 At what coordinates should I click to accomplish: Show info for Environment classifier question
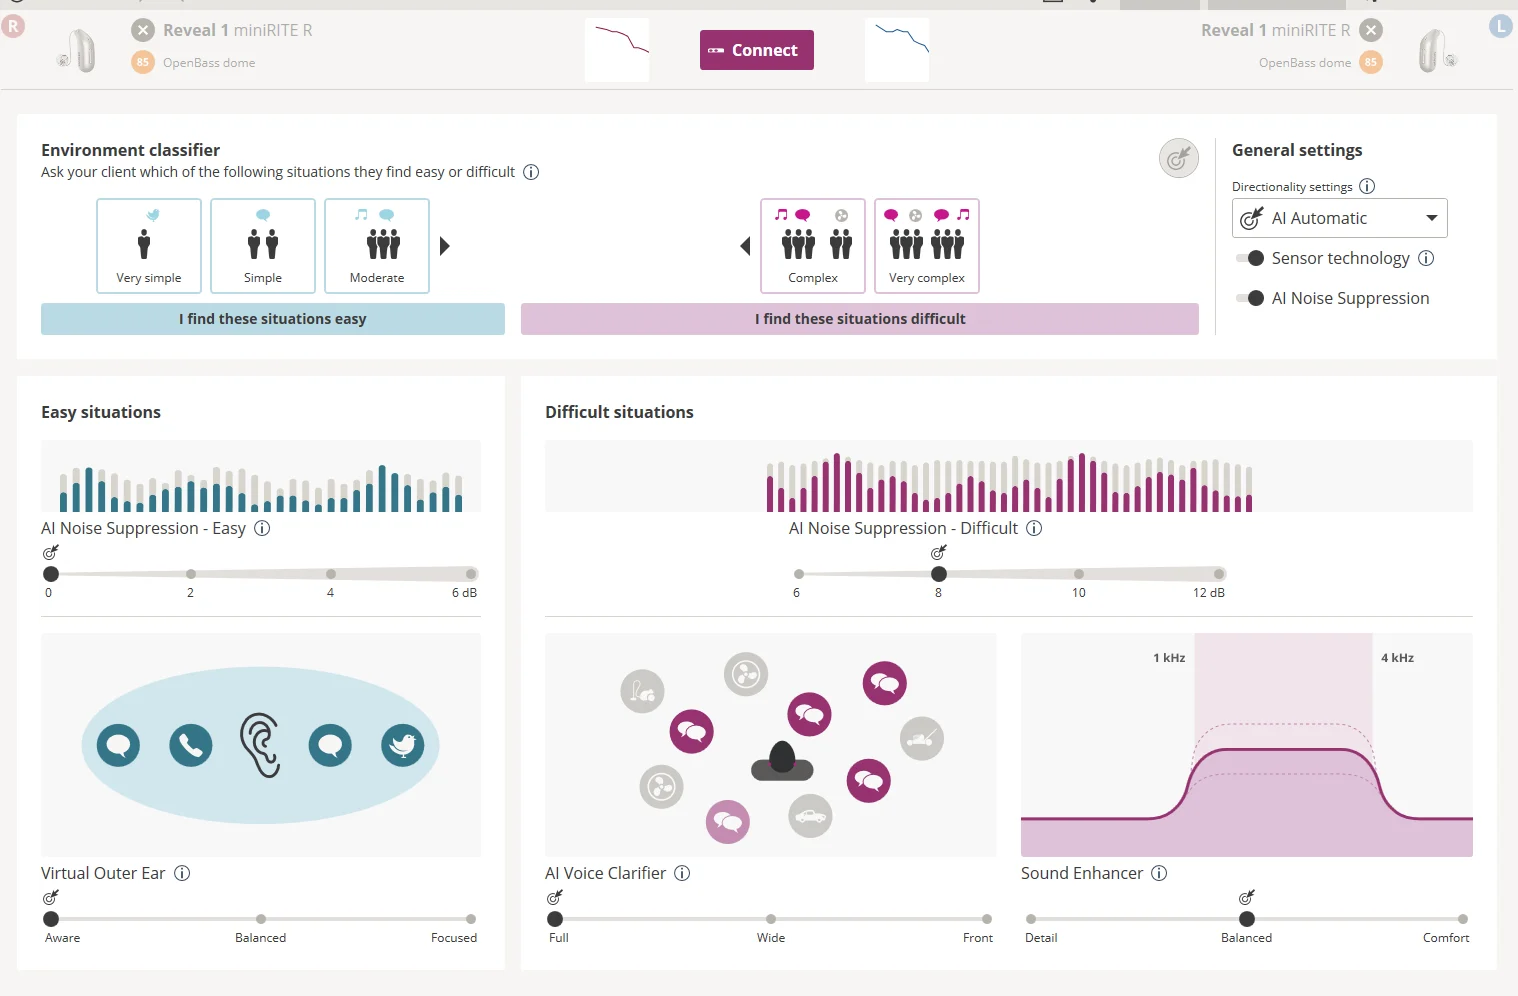[531, 172]
